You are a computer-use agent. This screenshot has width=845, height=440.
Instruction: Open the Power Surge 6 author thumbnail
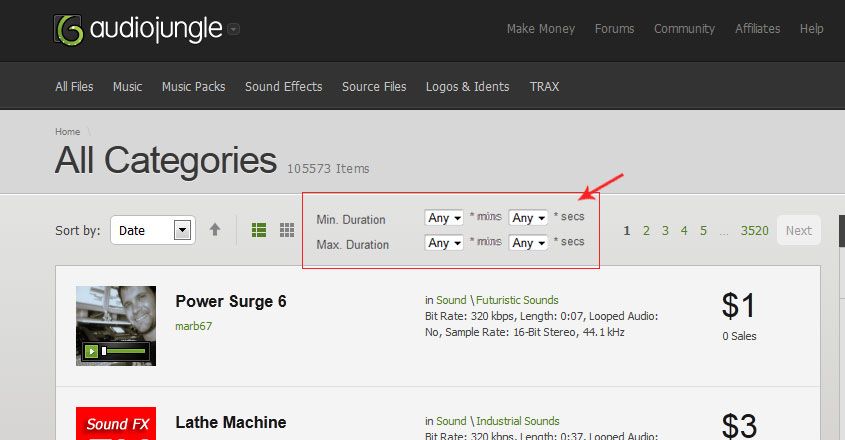(116, 326)
